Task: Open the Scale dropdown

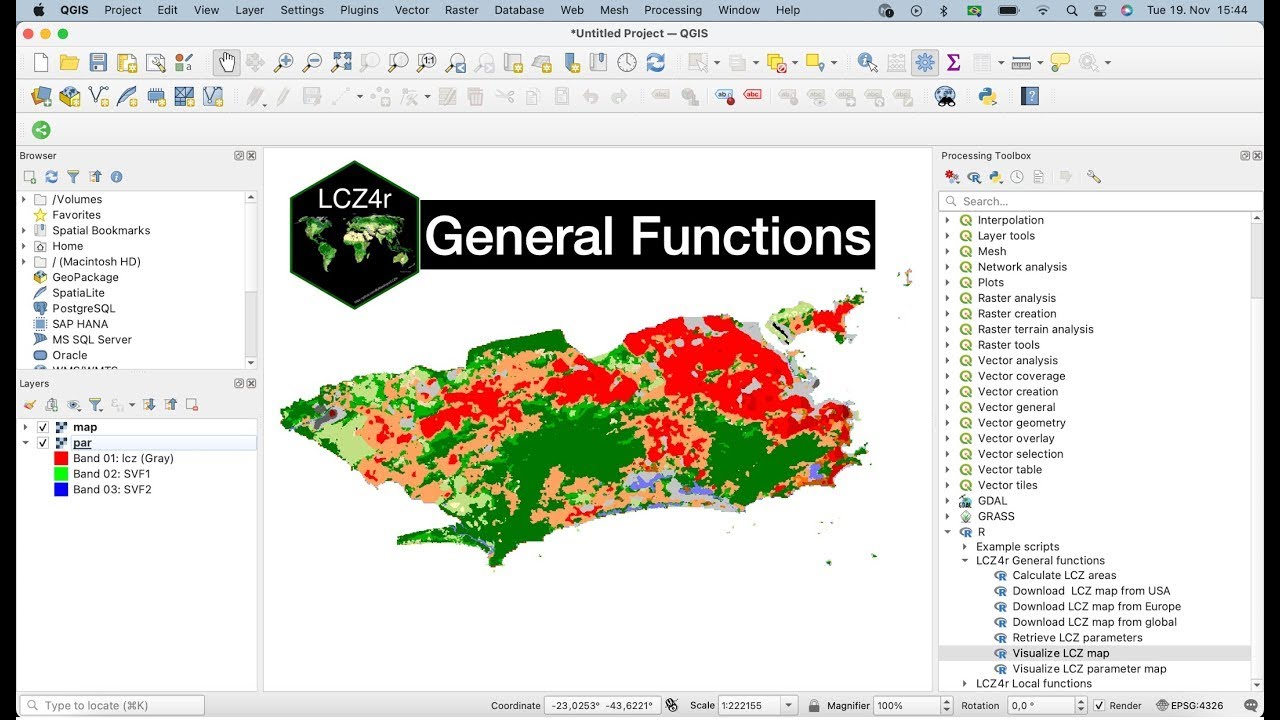Action: tap(790, 706)
